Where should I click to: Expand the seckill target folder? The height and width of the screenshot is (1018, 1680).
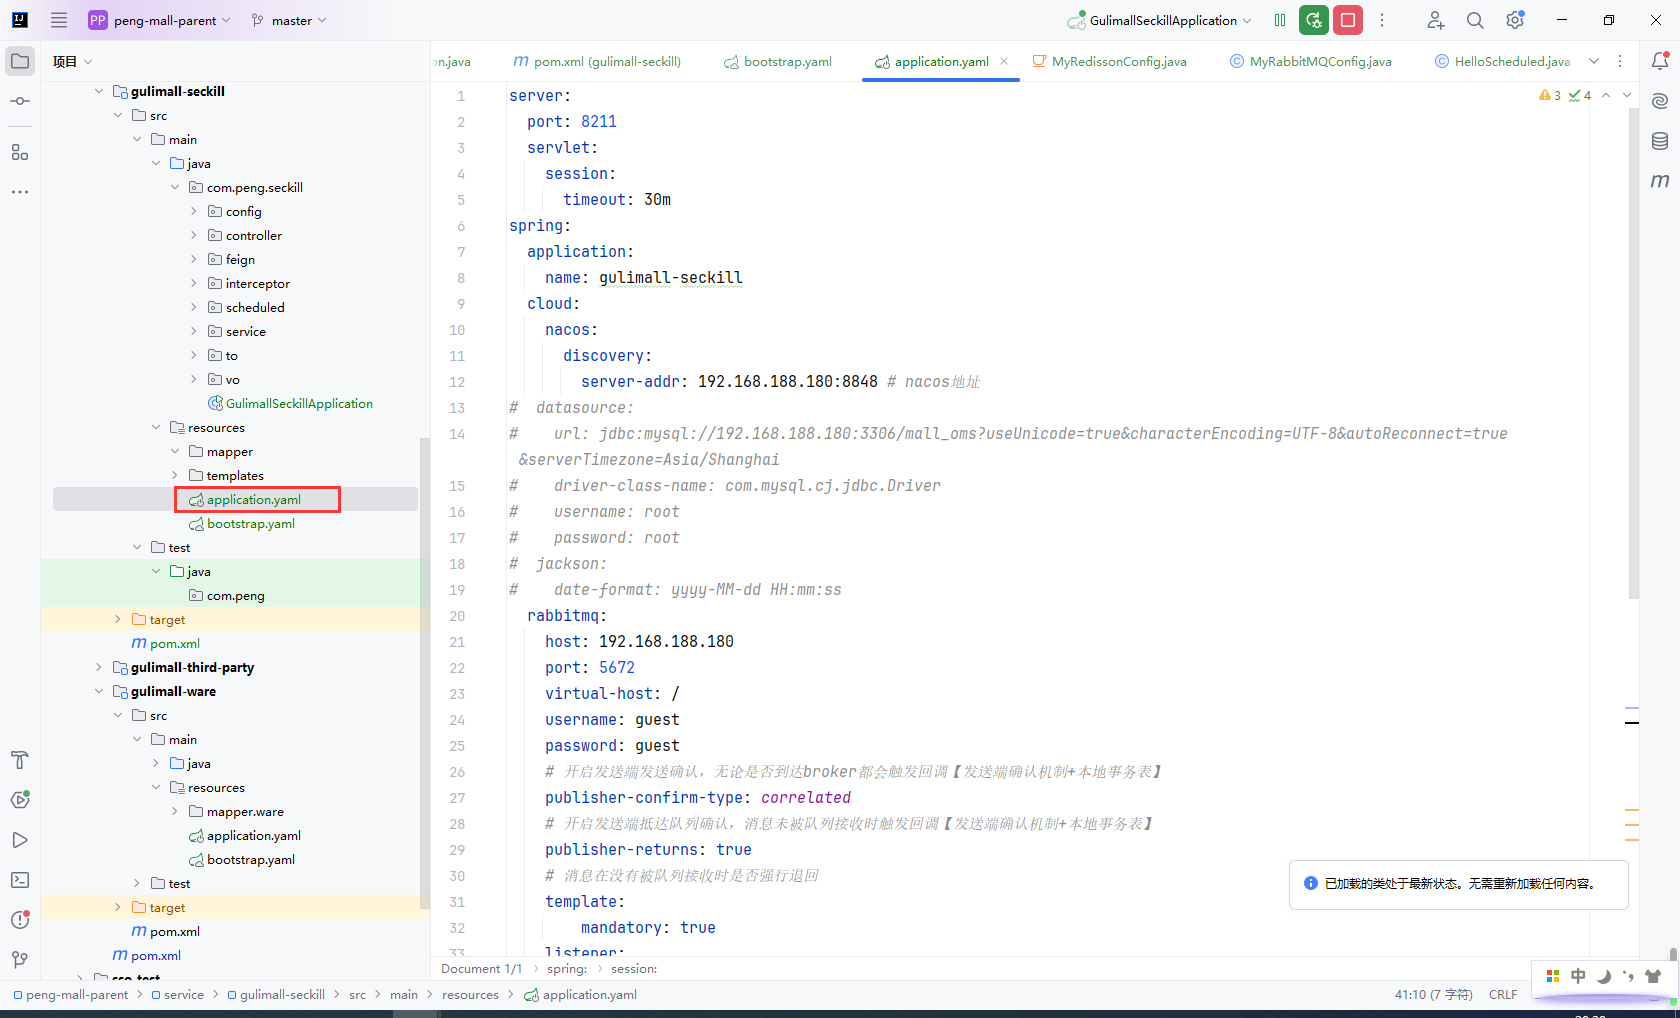[x=117, y=619]
